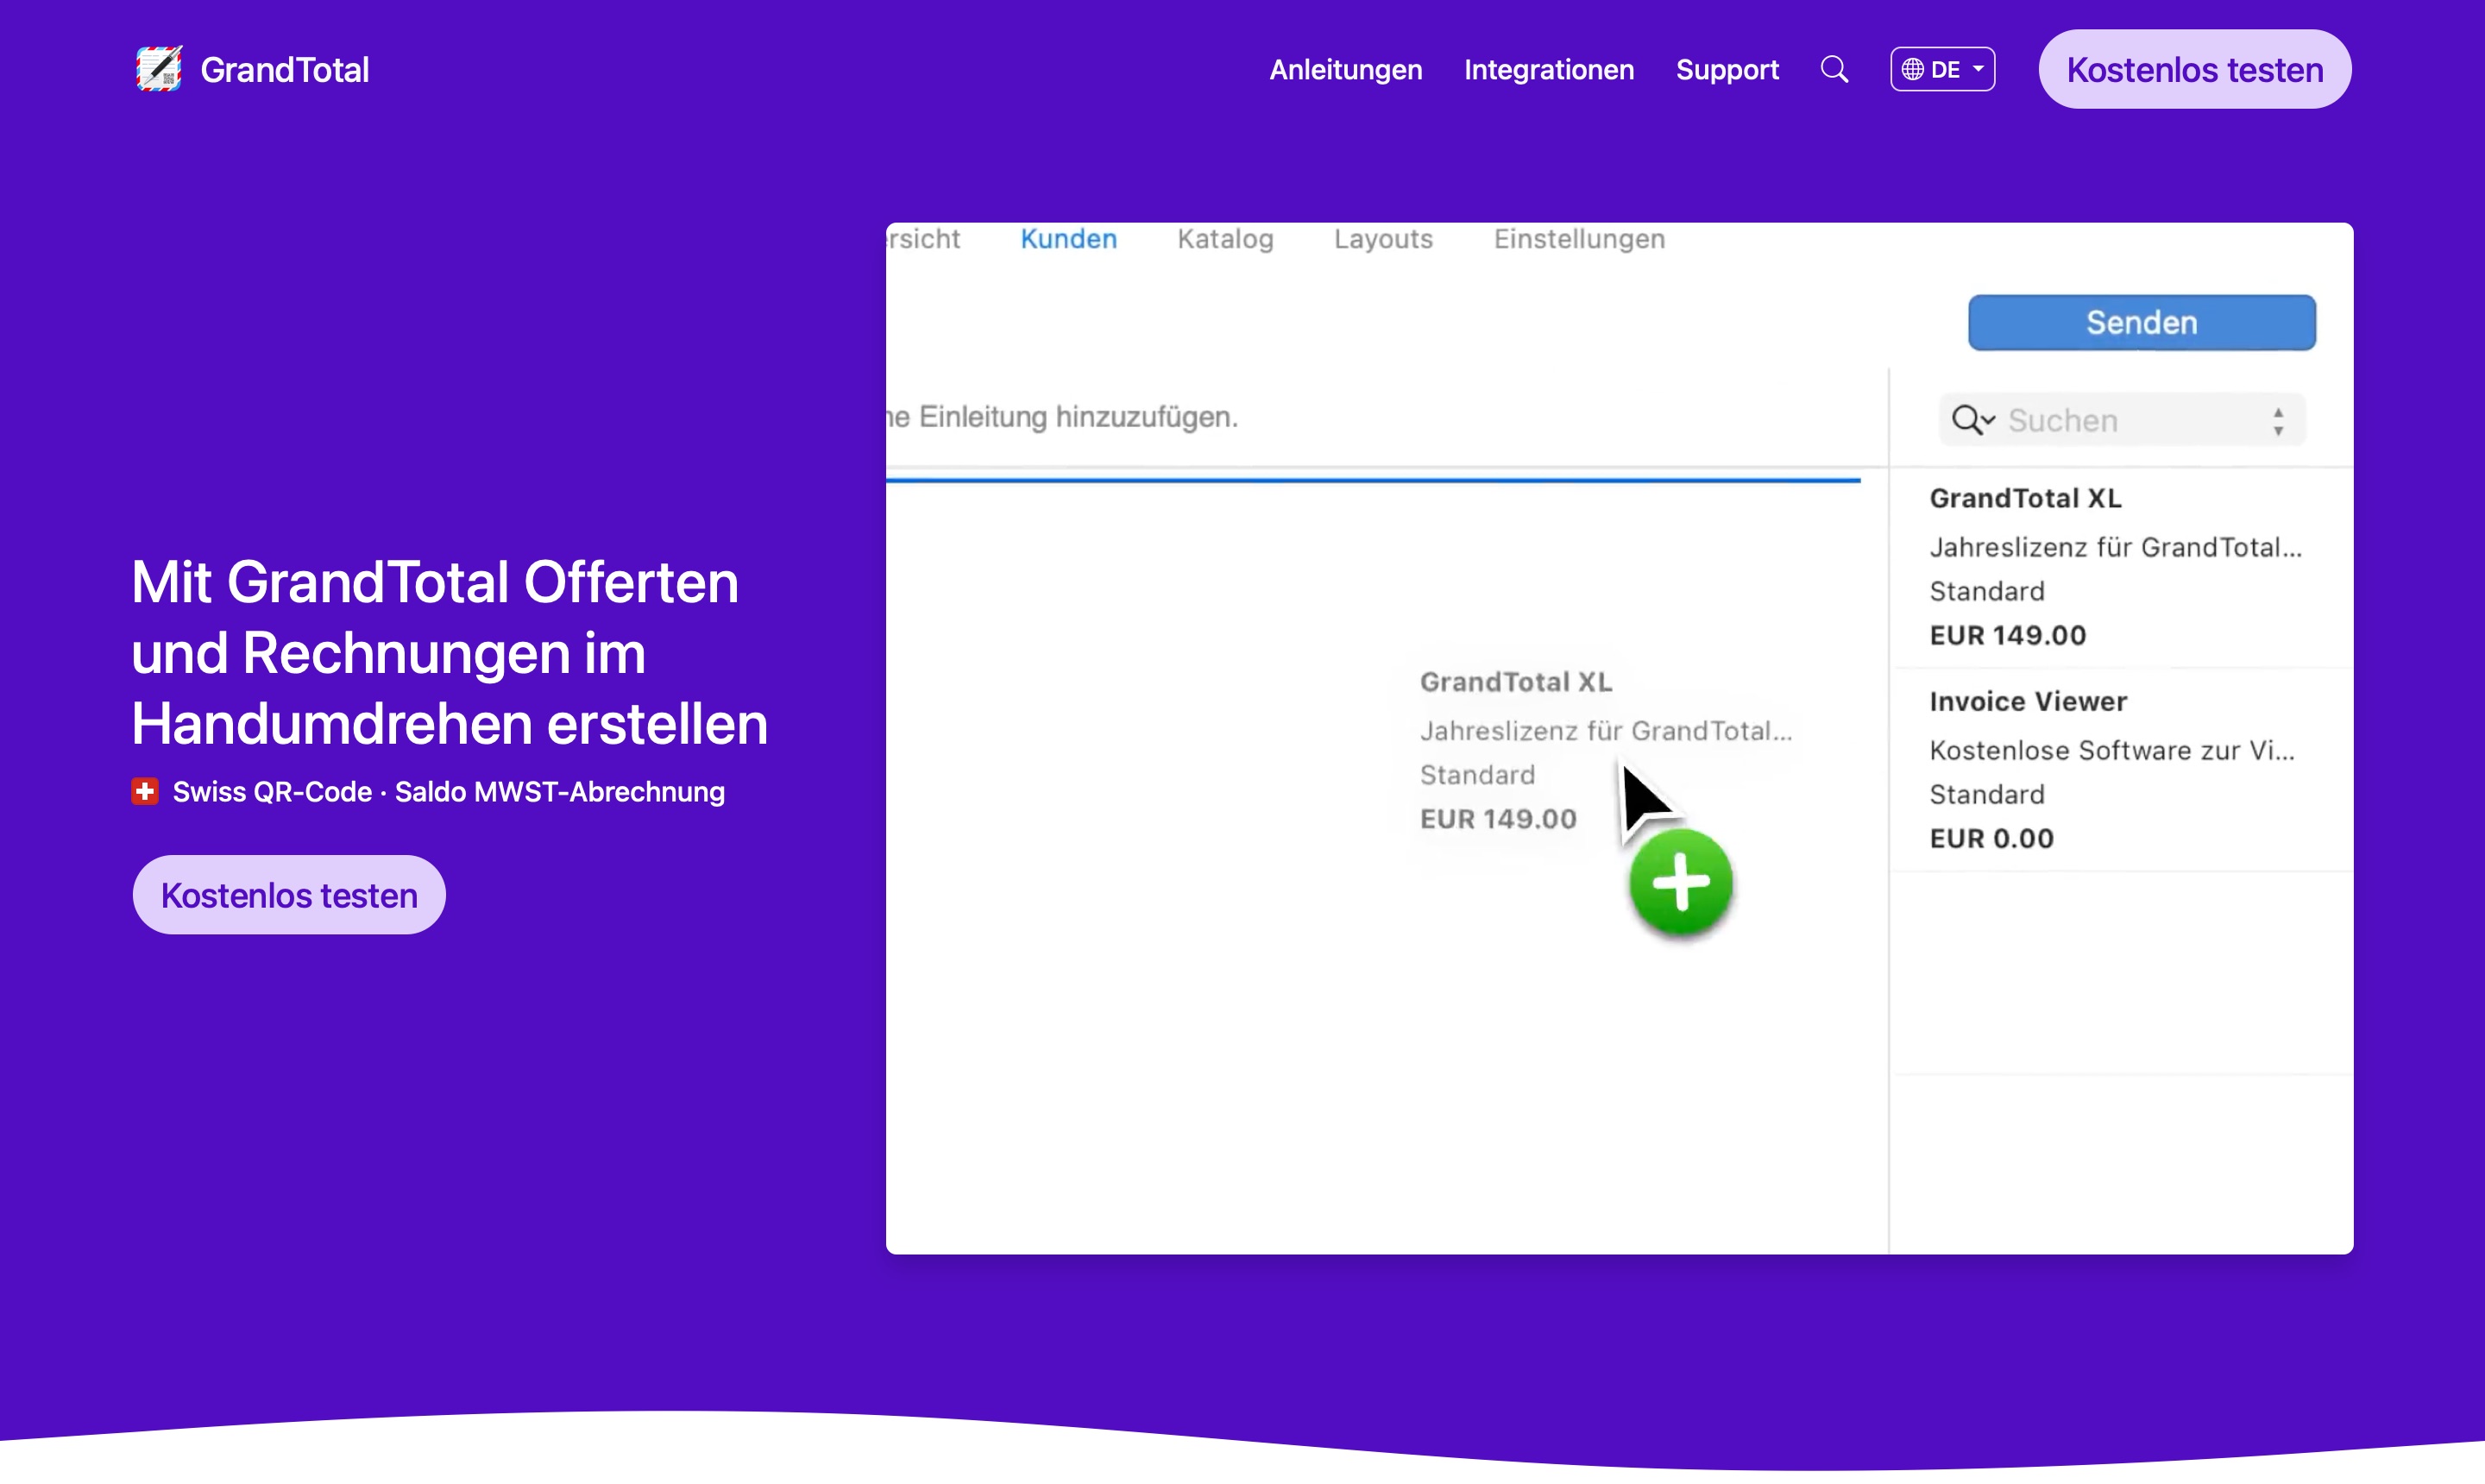Open the DE language dropdown

(x=1942, y=69)
